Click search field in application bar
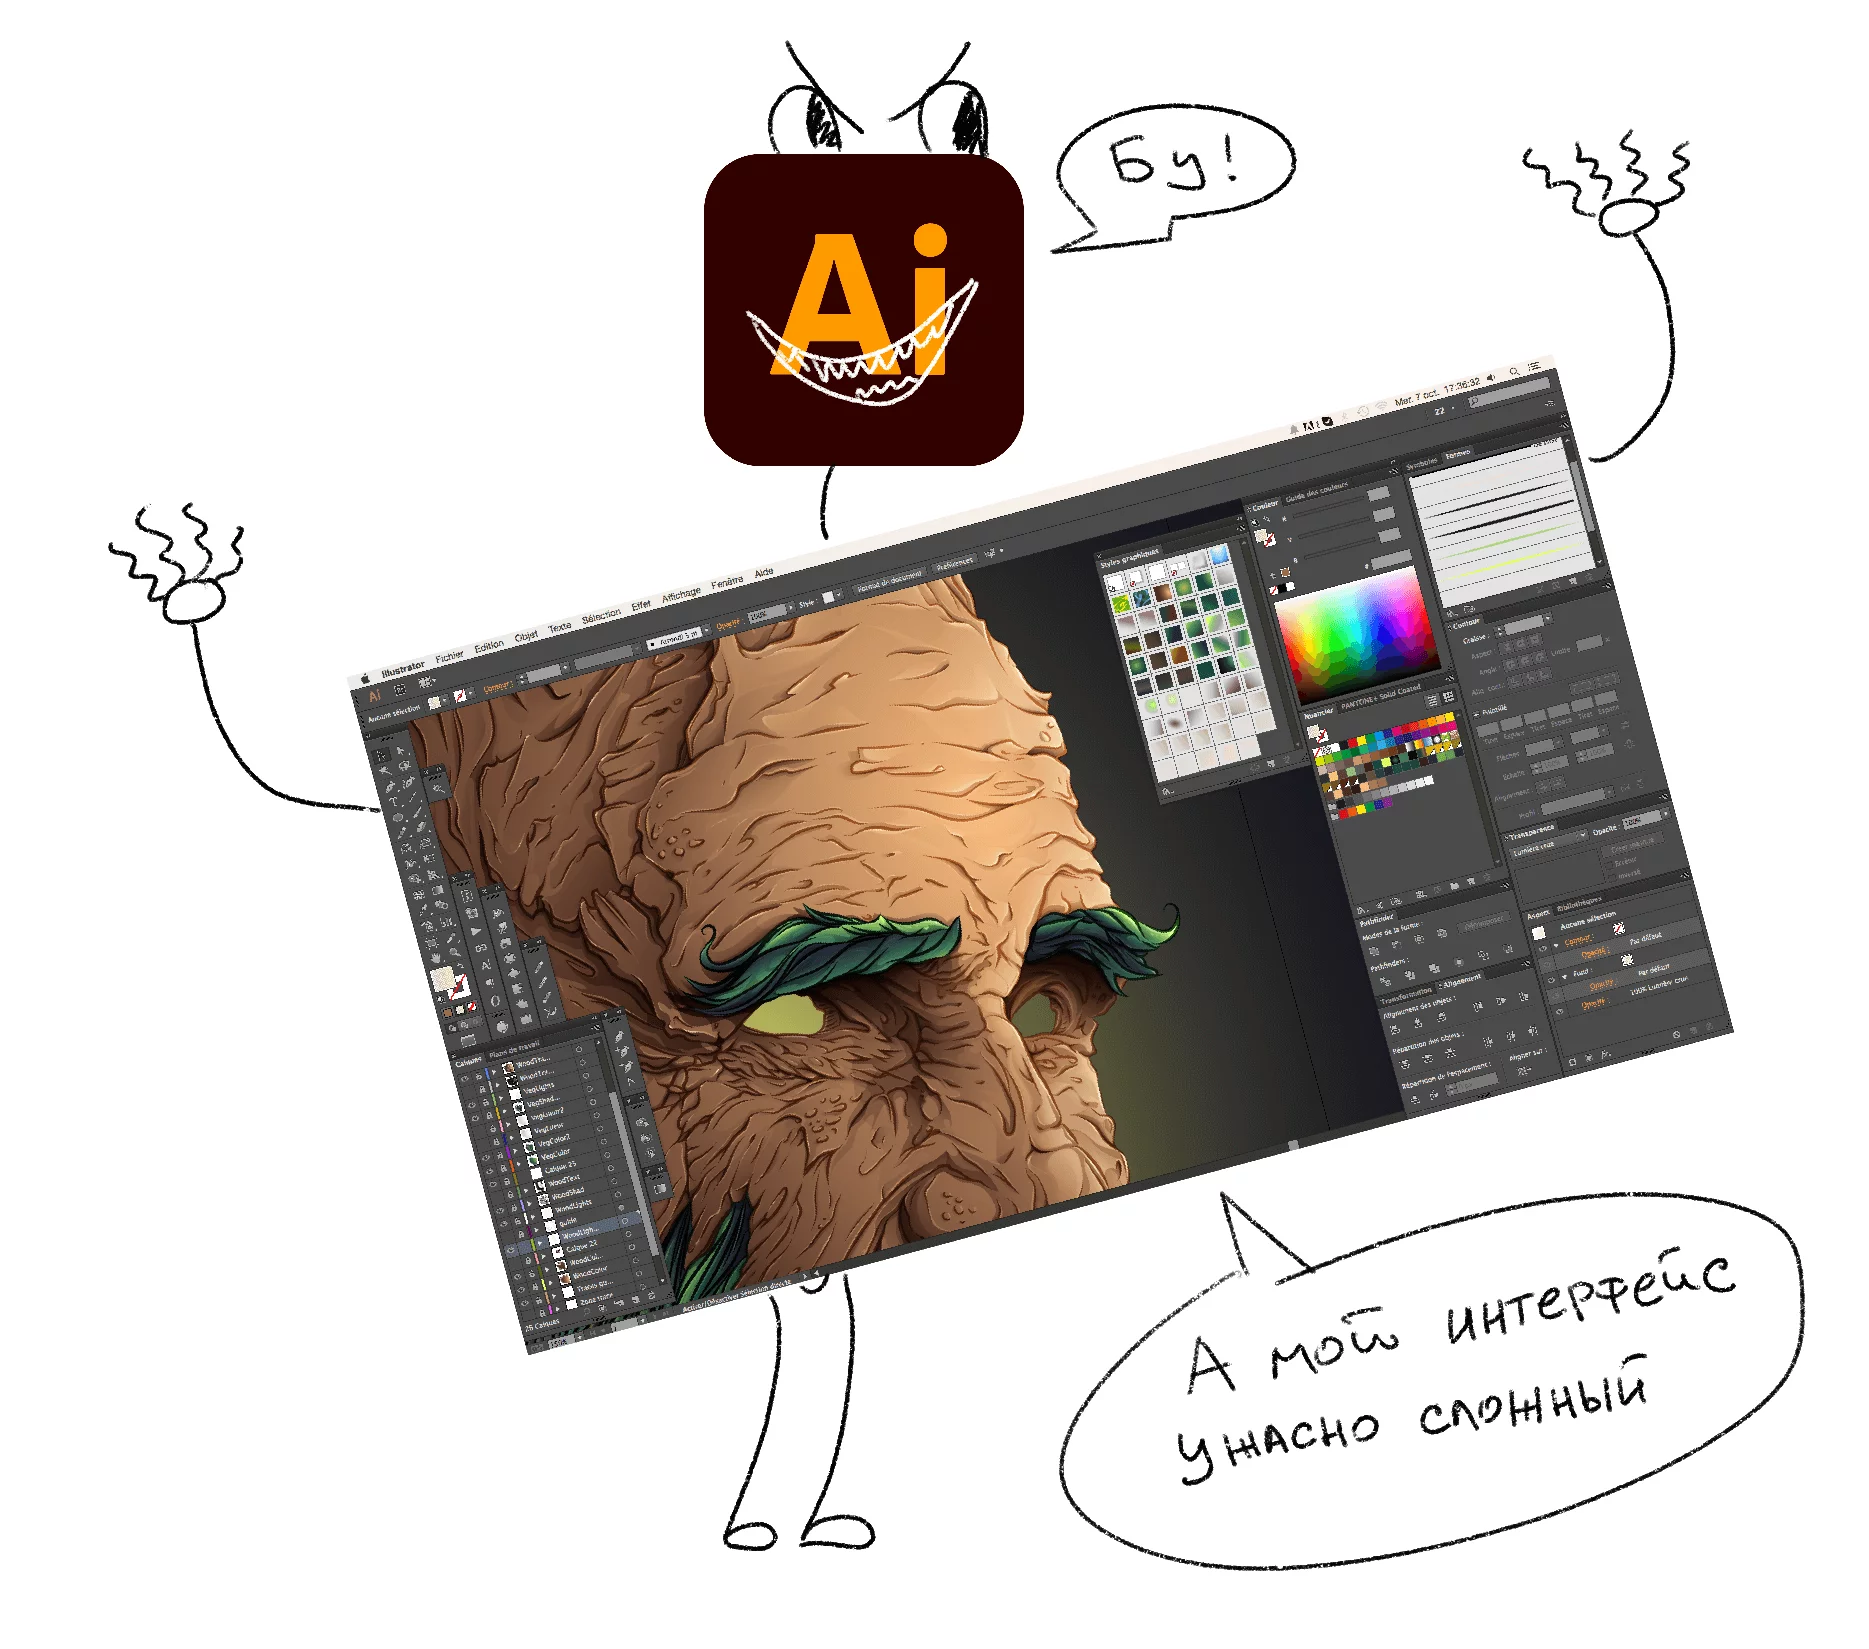 (x=1510, y=392)
